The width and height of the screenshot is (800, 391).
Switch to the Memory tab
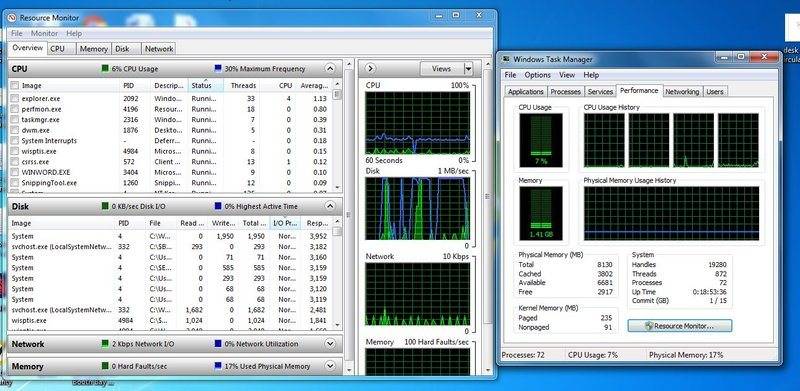(x=94, y=48)
